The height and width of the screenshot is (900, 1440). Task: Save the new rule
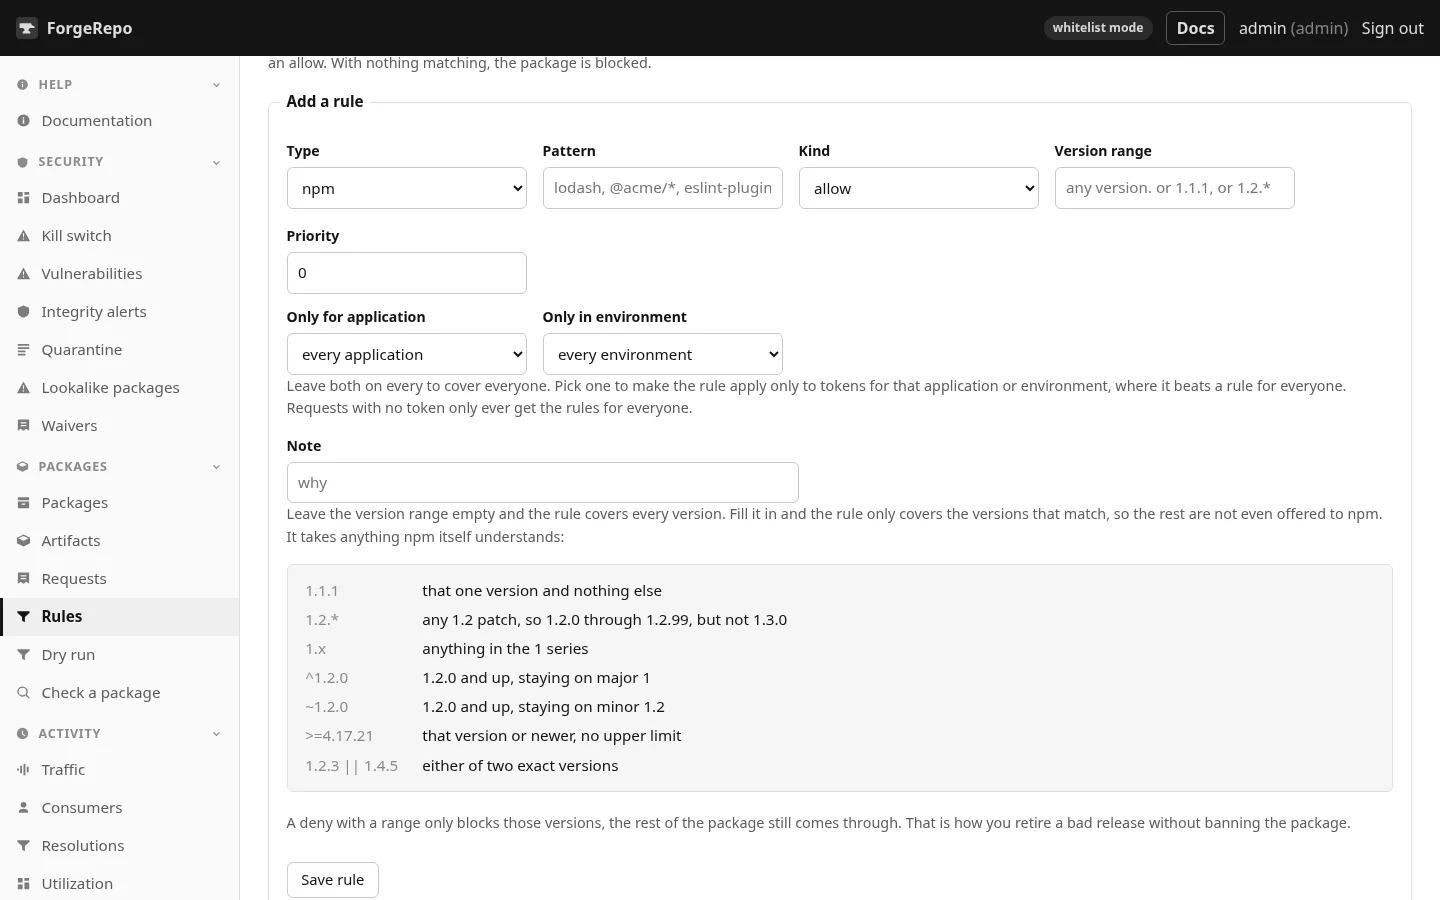point(332,880)
